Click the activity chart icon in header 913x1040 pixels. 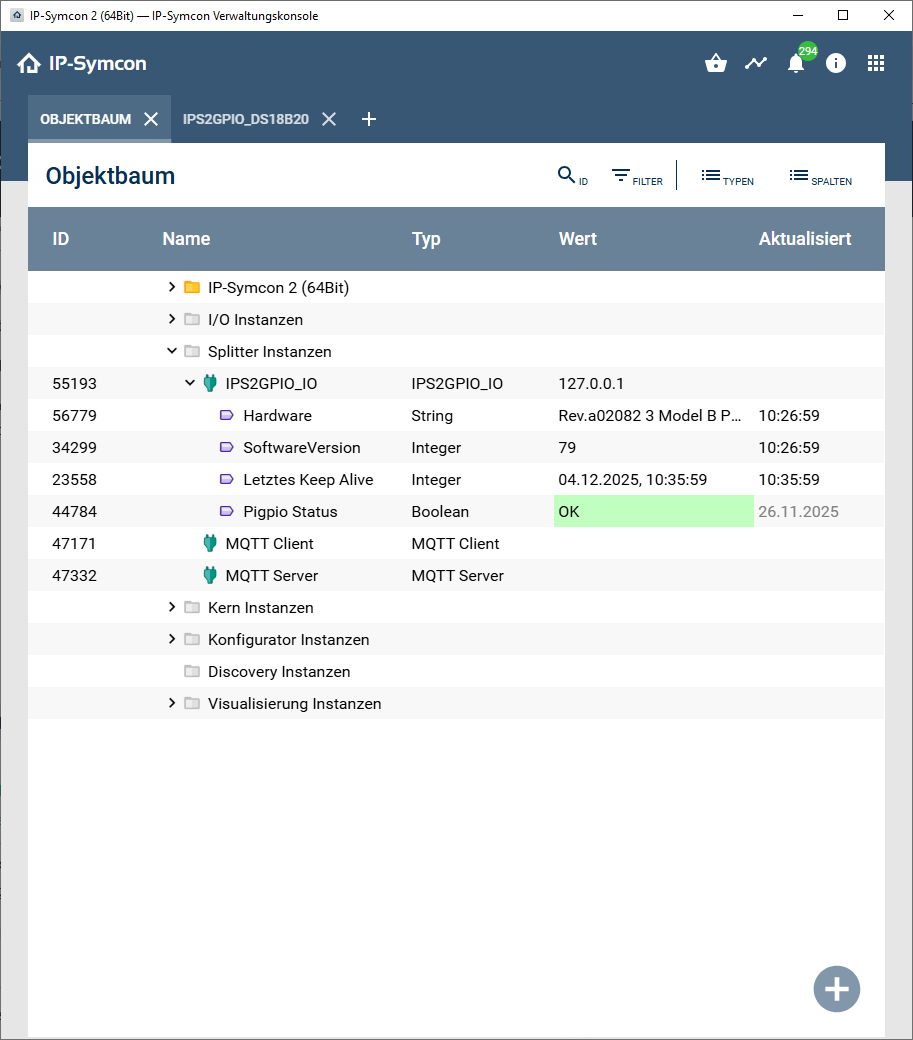pyautogui.click(x=756, y=63)
